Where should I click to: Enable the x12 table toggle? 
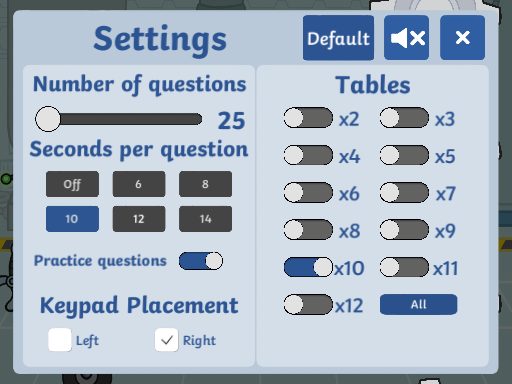(x=308, y=304)
